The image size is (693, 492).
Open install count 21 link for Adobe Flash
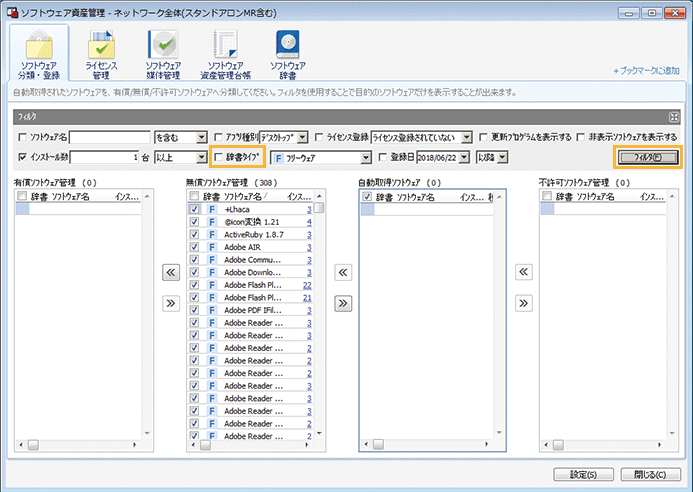(x=307, y=297)
